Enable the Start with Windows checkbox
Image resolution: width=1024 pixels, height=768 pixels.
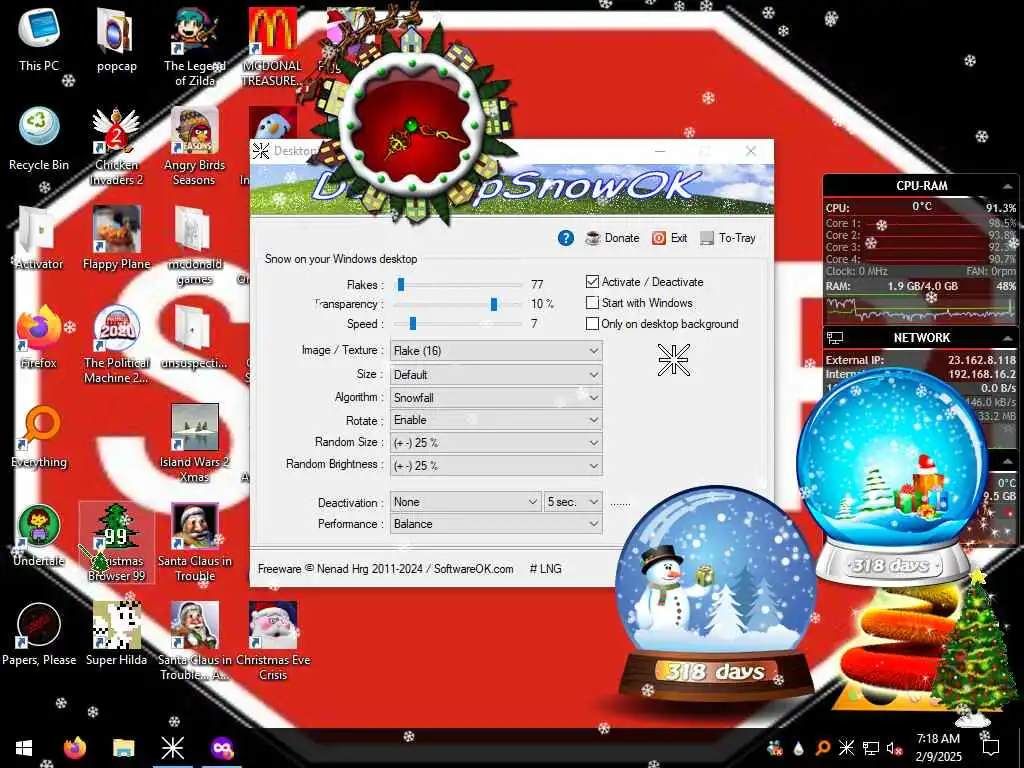coord(592,302)
